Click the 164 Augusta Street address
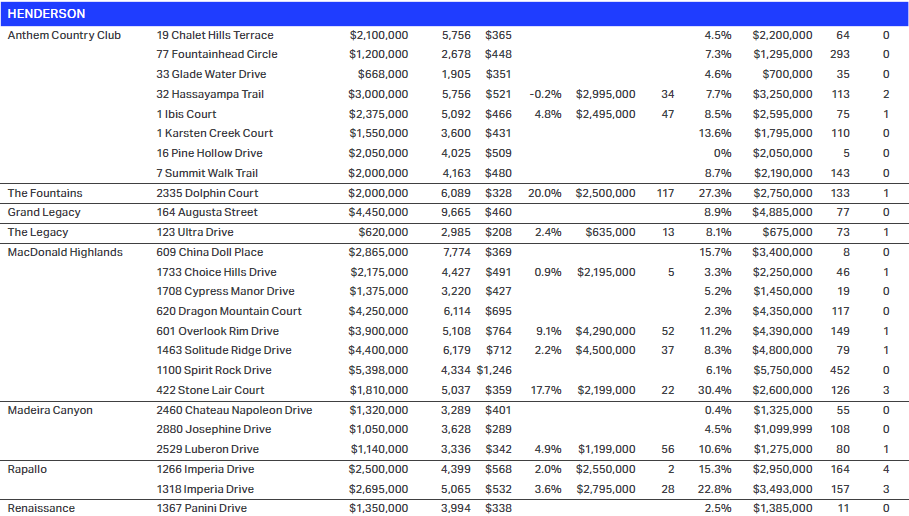909x516 pixels. [207, 212]
